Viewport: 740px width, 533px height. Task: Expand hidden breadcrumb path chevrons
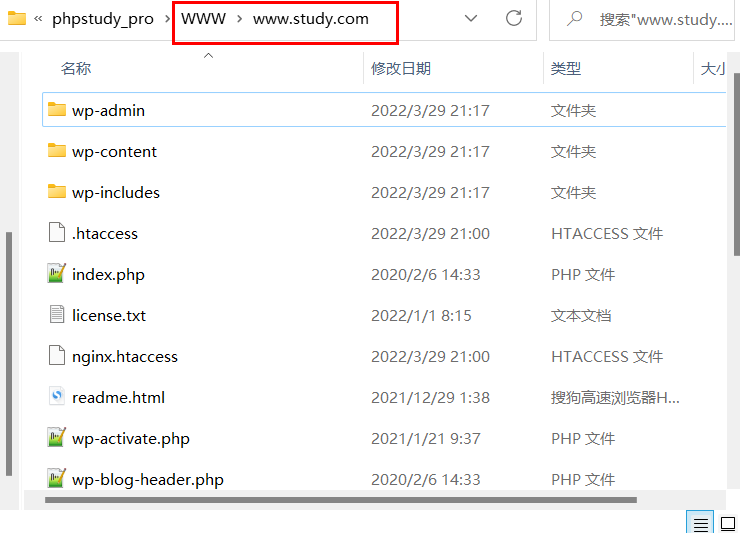38,19
